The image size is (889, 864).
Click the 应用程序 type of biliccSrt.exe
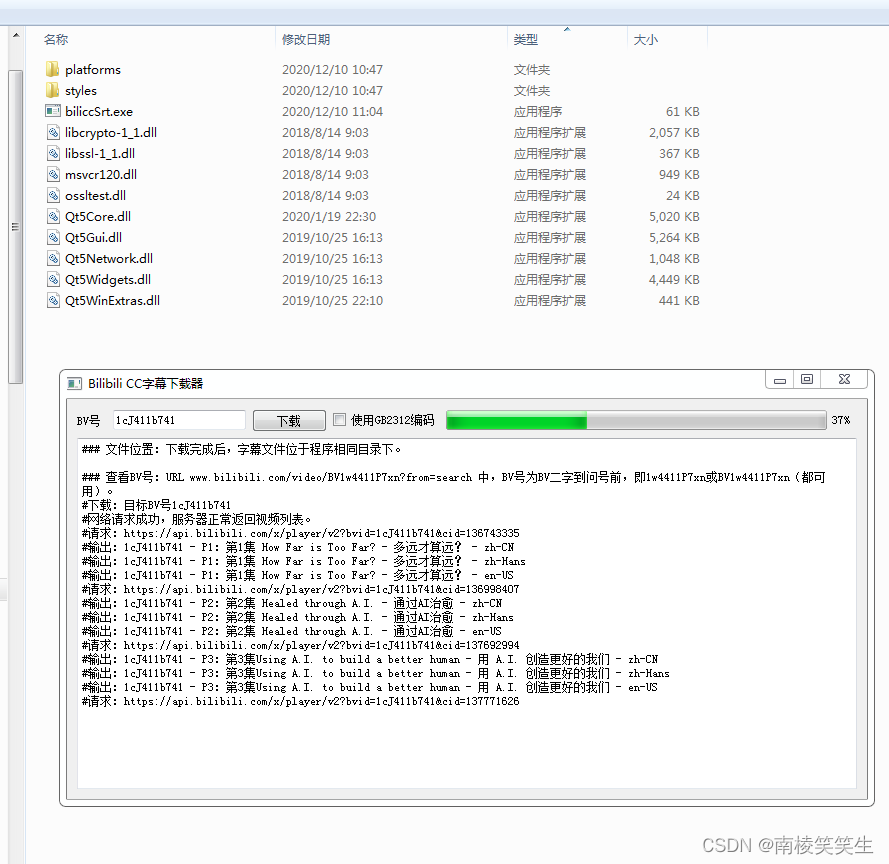coord(537,111)
